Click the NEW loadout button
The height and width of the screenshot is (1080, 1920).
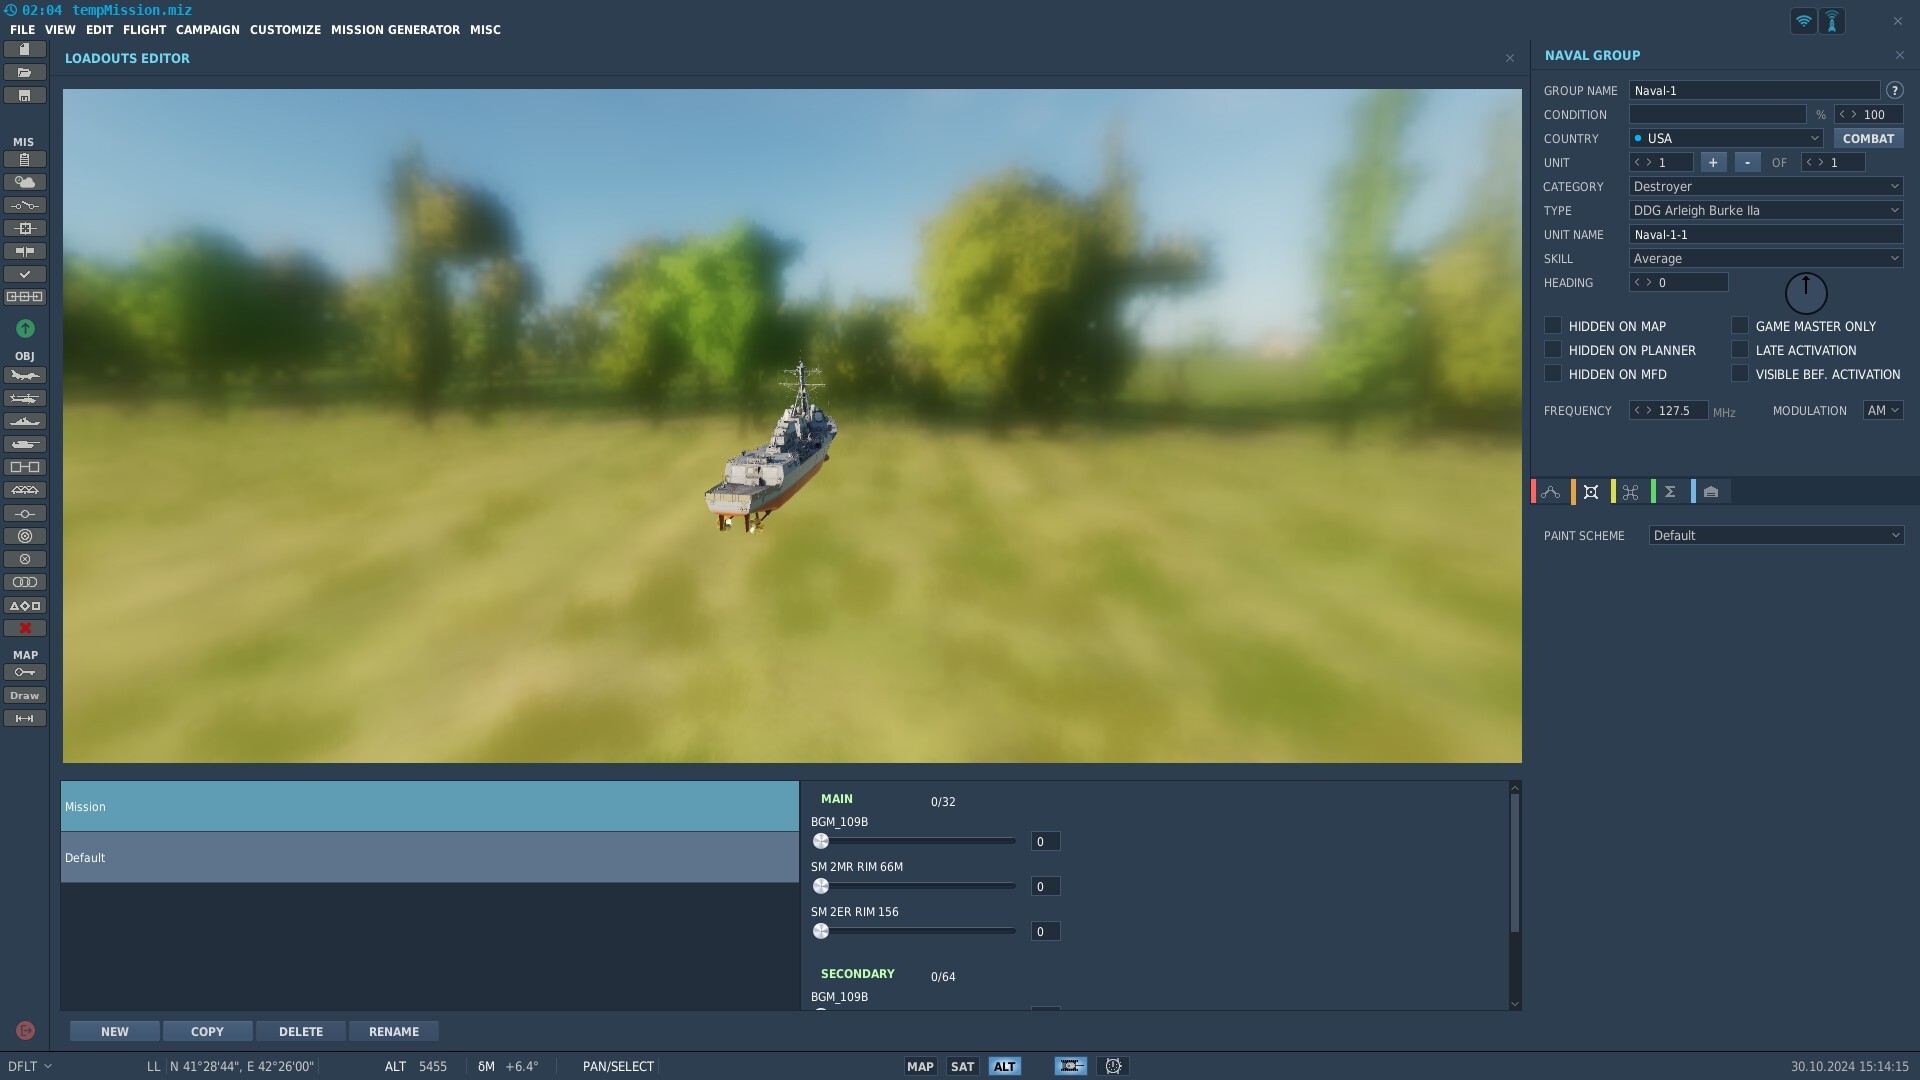click(x=114, y=1031)
